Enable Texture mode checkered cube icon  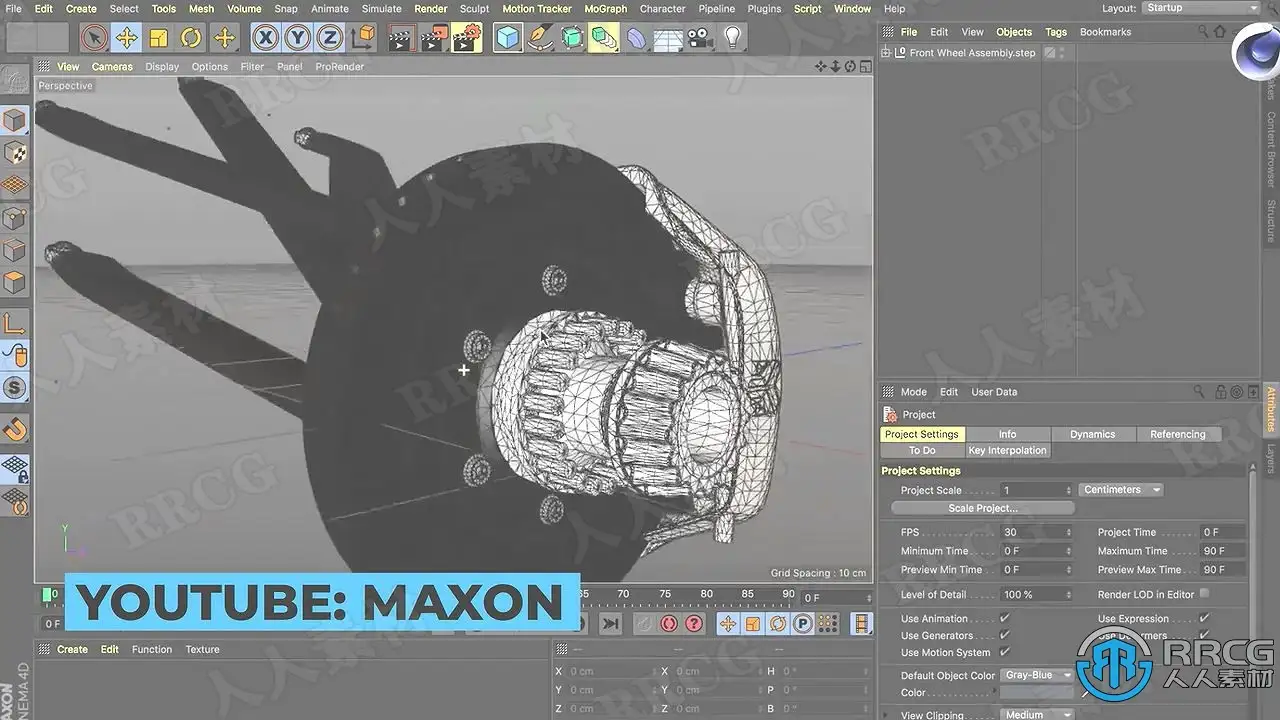coord(15,153)
